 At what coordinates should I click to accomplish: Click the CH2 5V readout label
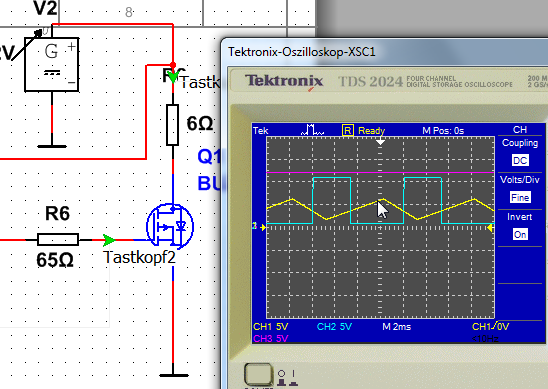click(x=334, y=327)
